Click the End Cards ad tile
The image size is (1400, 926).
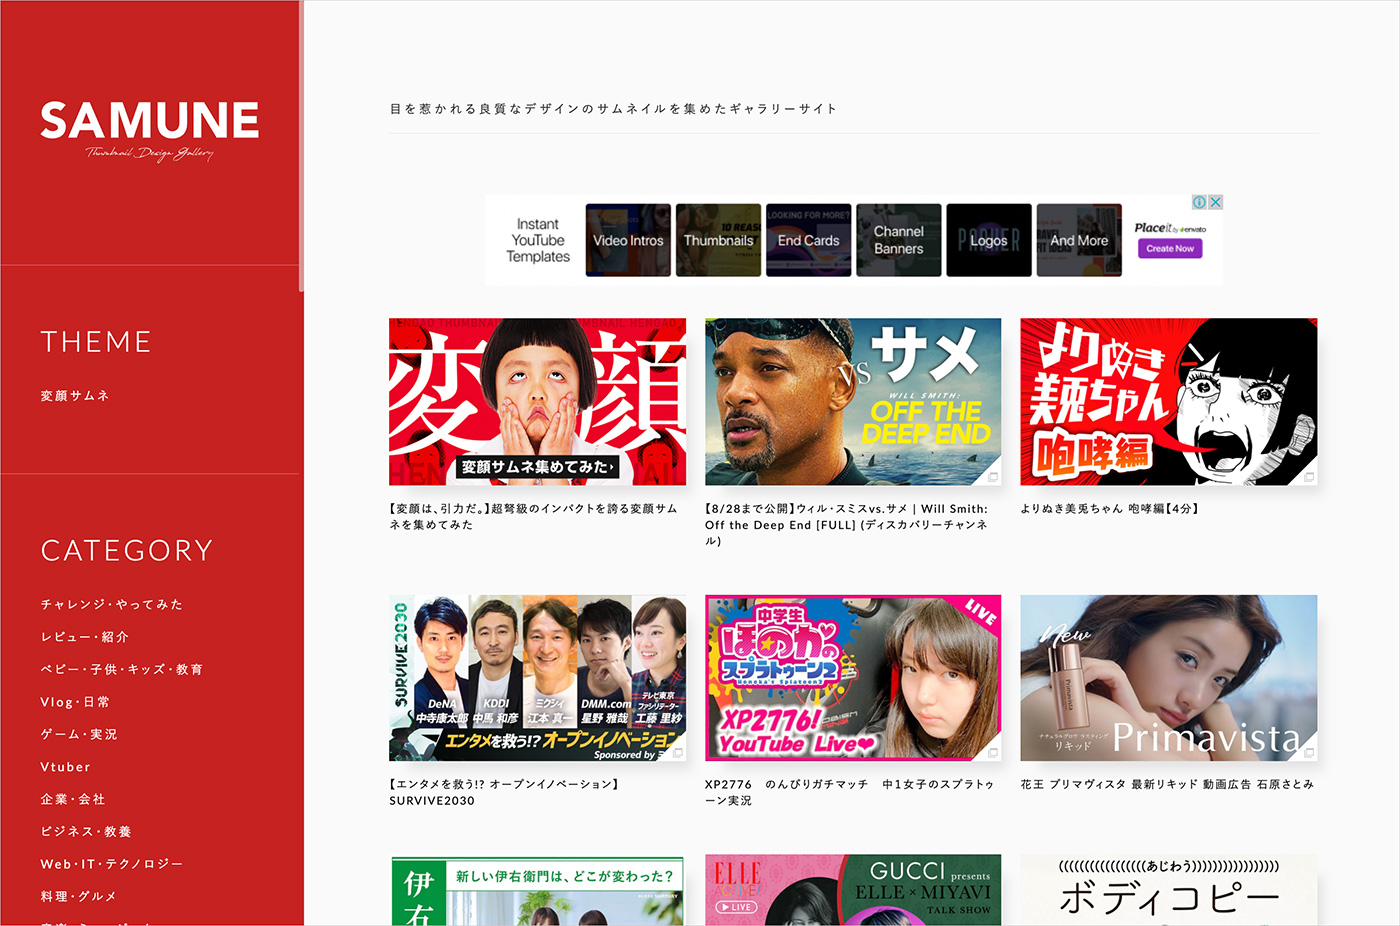[x=808, y=240]
